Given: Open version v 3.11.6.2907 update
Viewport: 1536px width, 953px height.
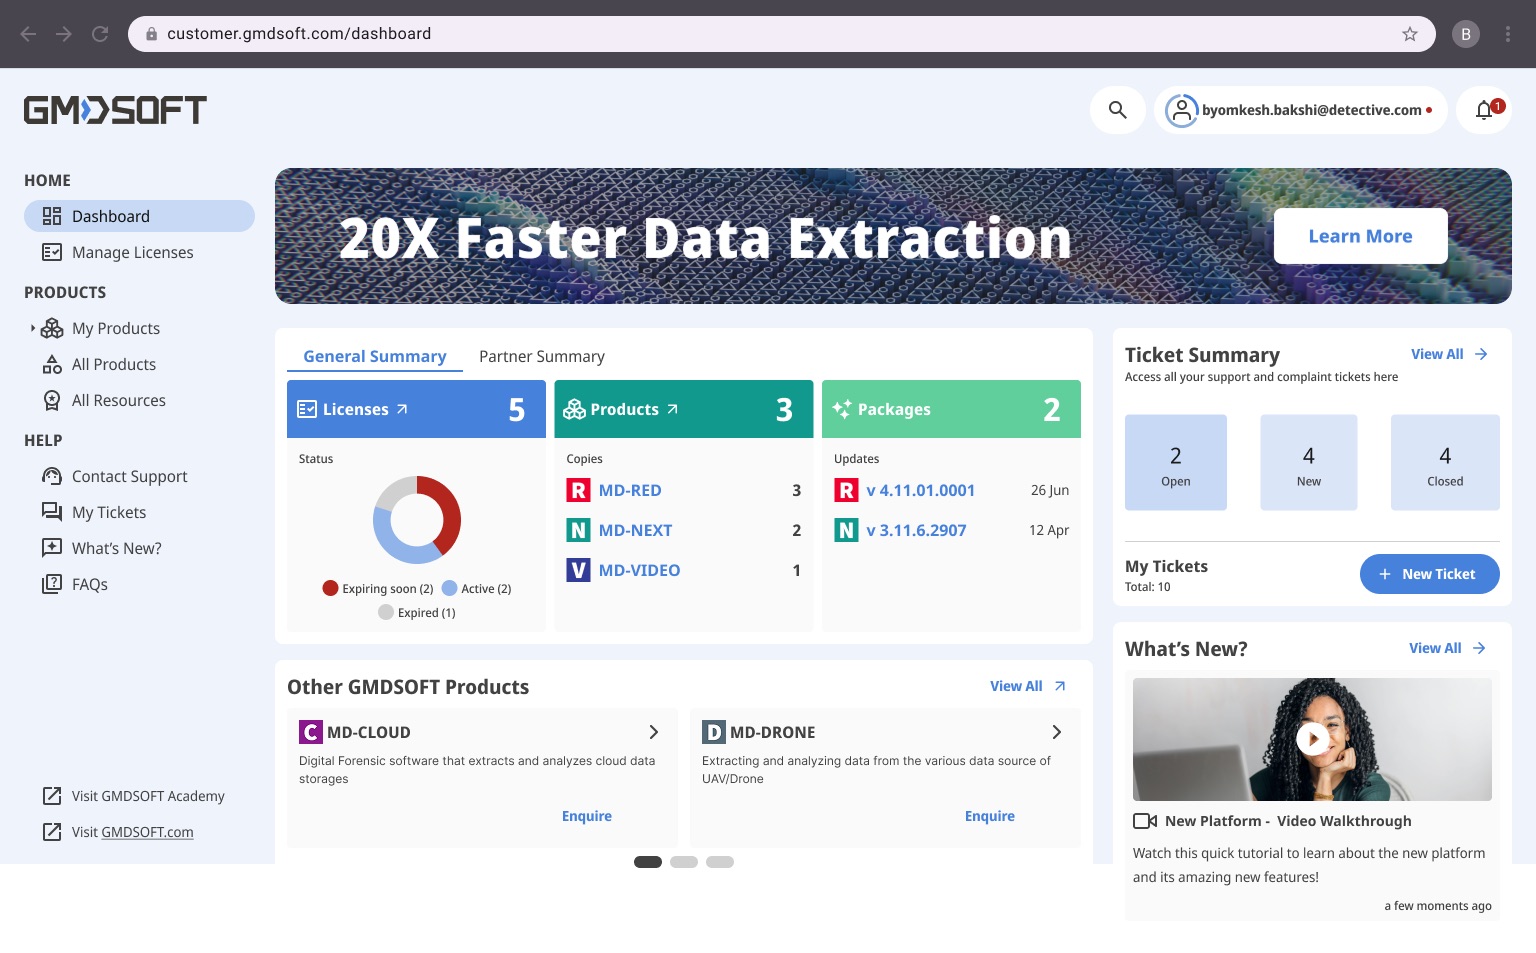Looking at the screenshot, I should point(916,530).
